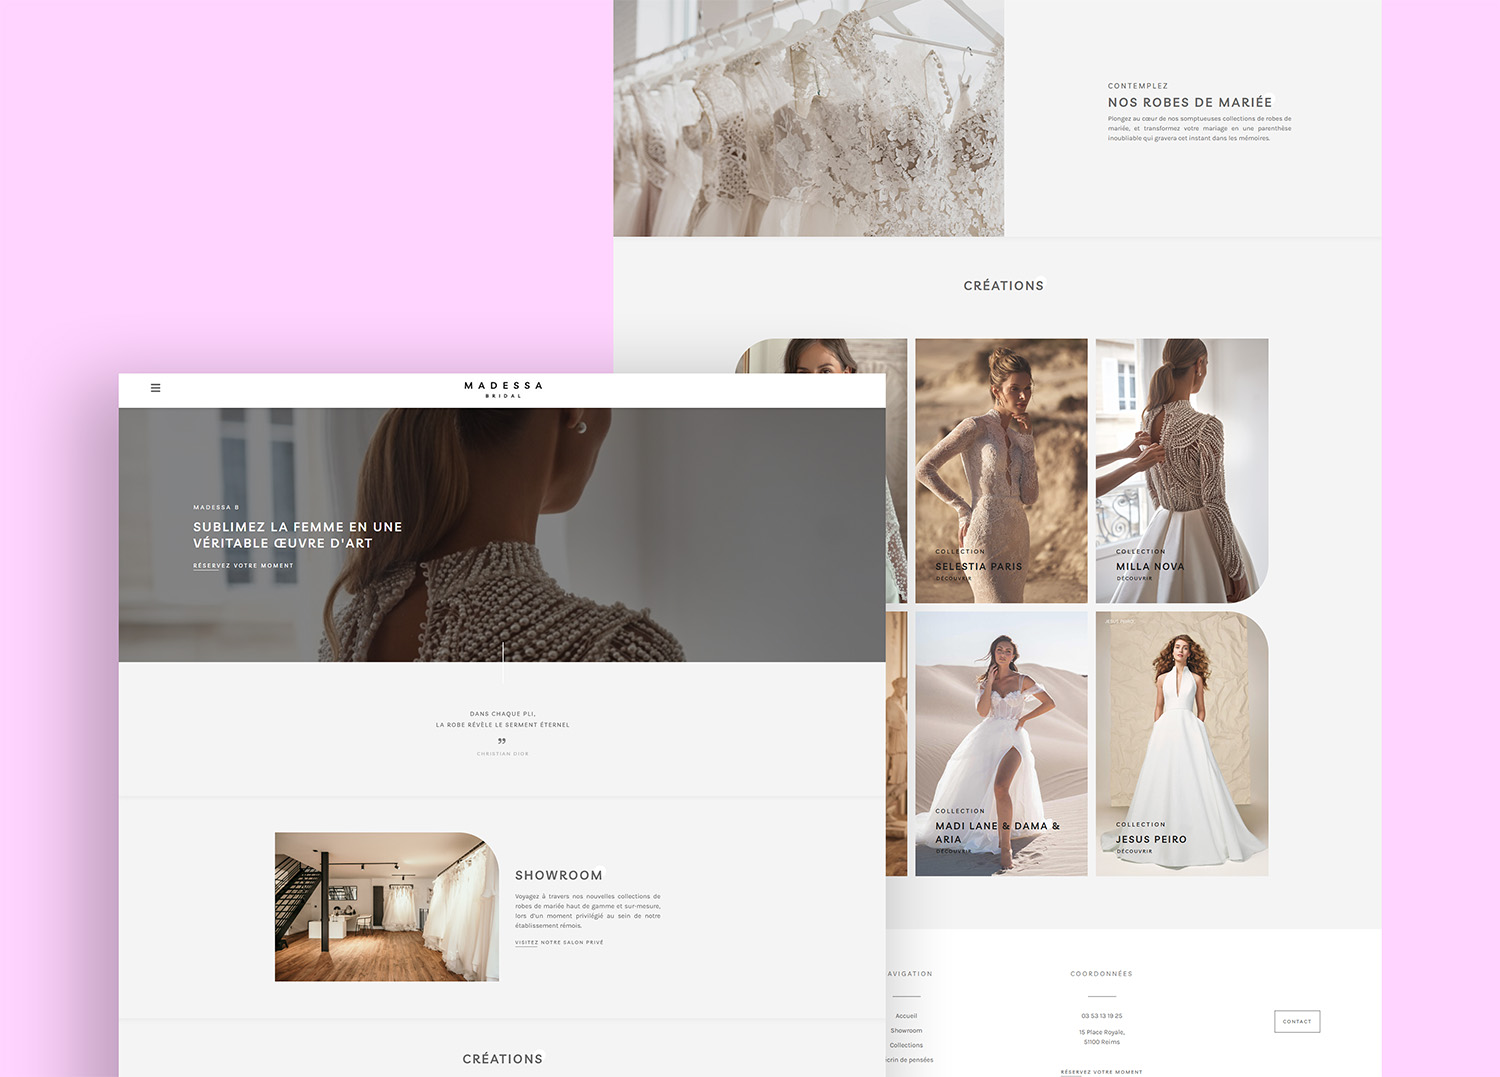Open the 'Visitez notre salon privé' link
This screenshot has height=1077, width=1500.
coord(559,942)
